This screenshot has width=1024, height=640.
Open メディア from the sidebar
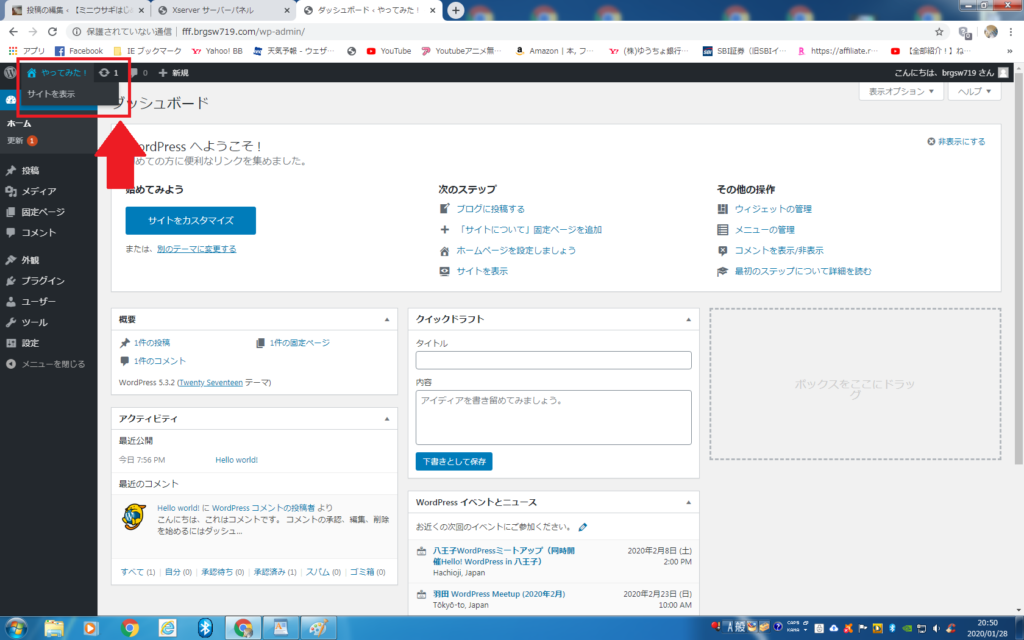coord(39,191)
